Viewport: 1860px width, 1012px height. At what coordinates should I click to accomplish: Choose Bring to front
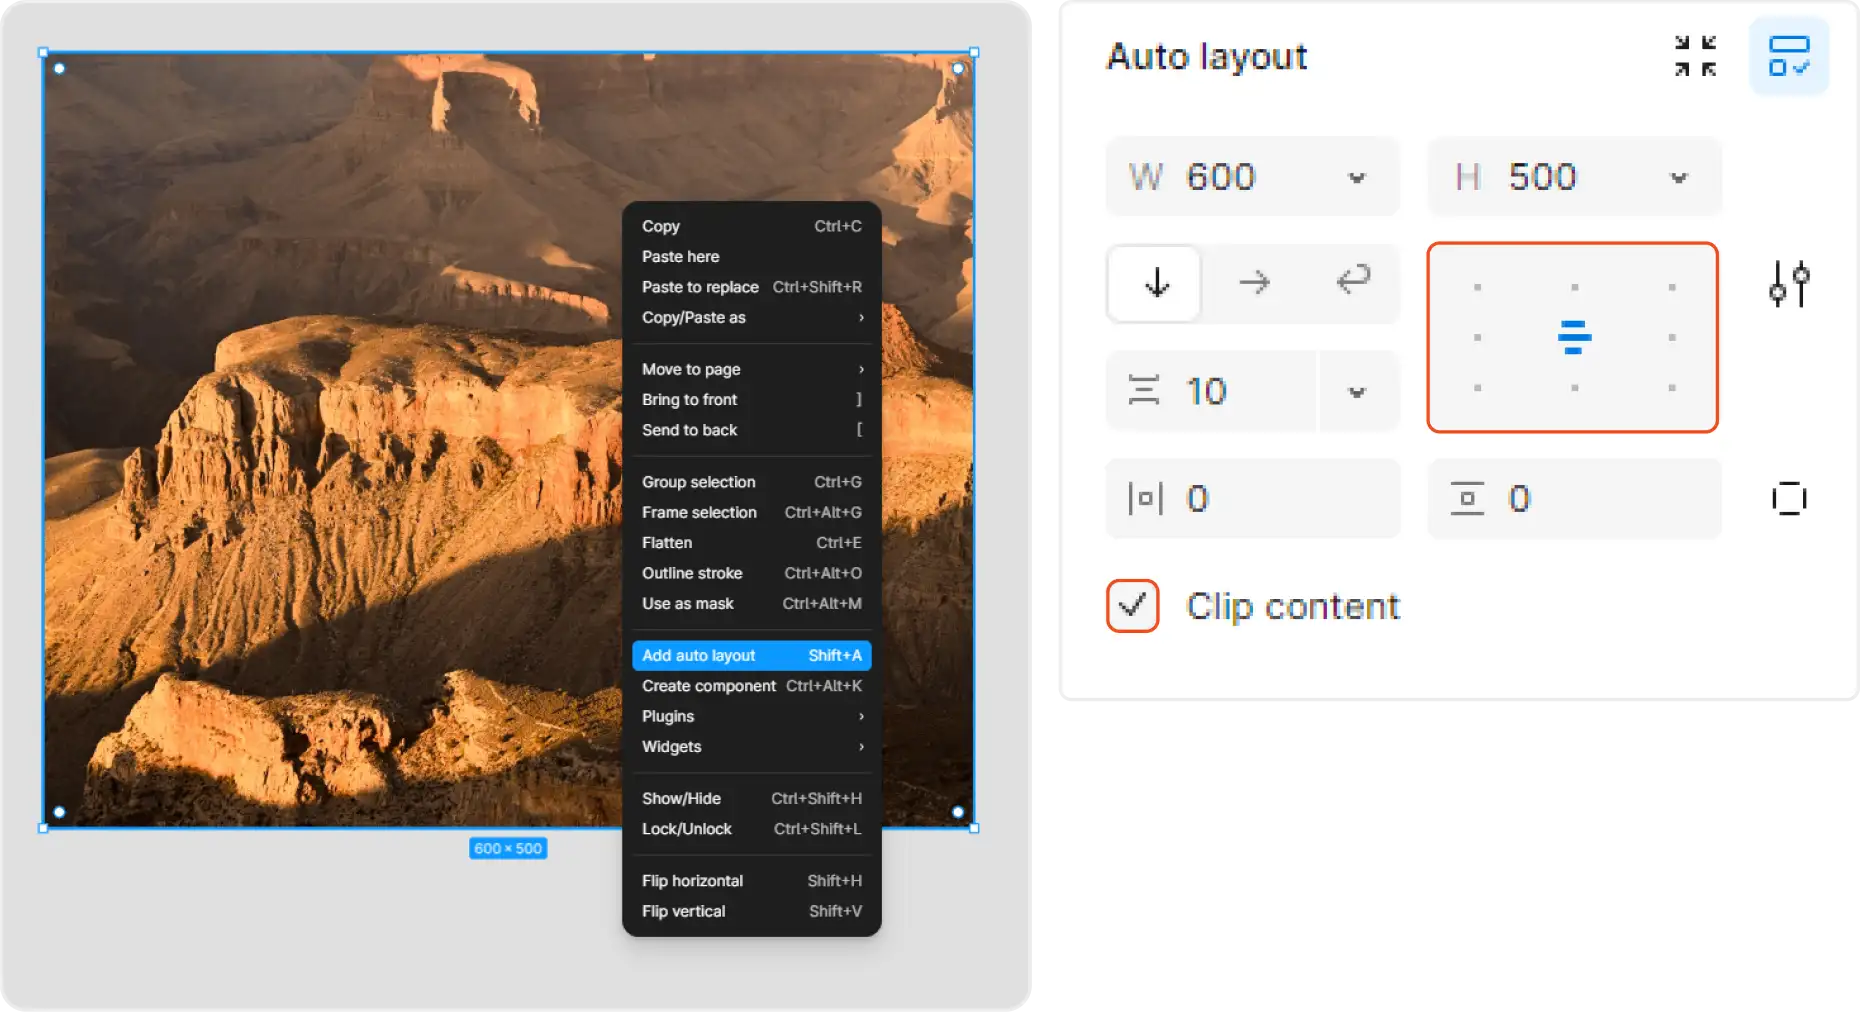[x=752, y=400]
